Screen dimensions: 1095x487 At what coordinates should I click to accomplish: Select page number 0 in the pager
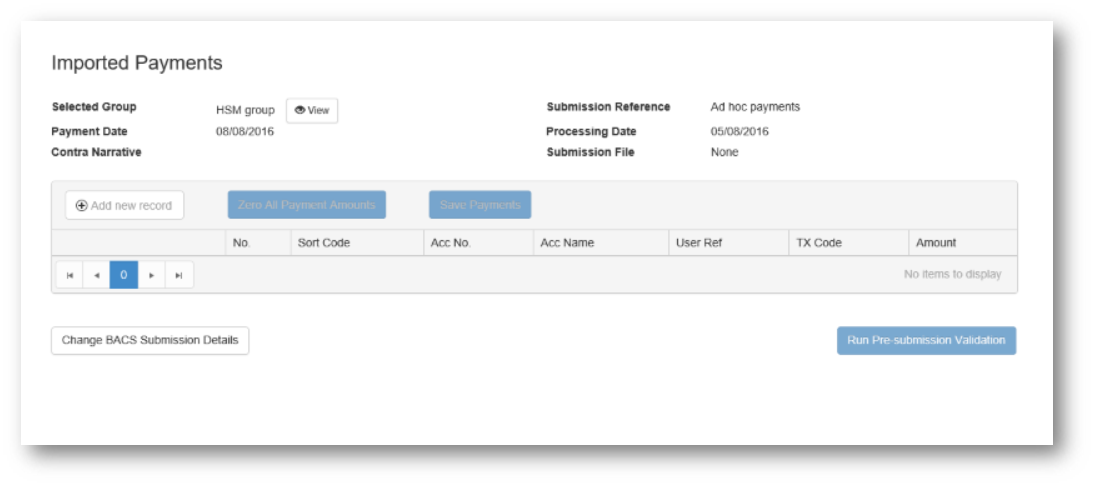point(124,275)
